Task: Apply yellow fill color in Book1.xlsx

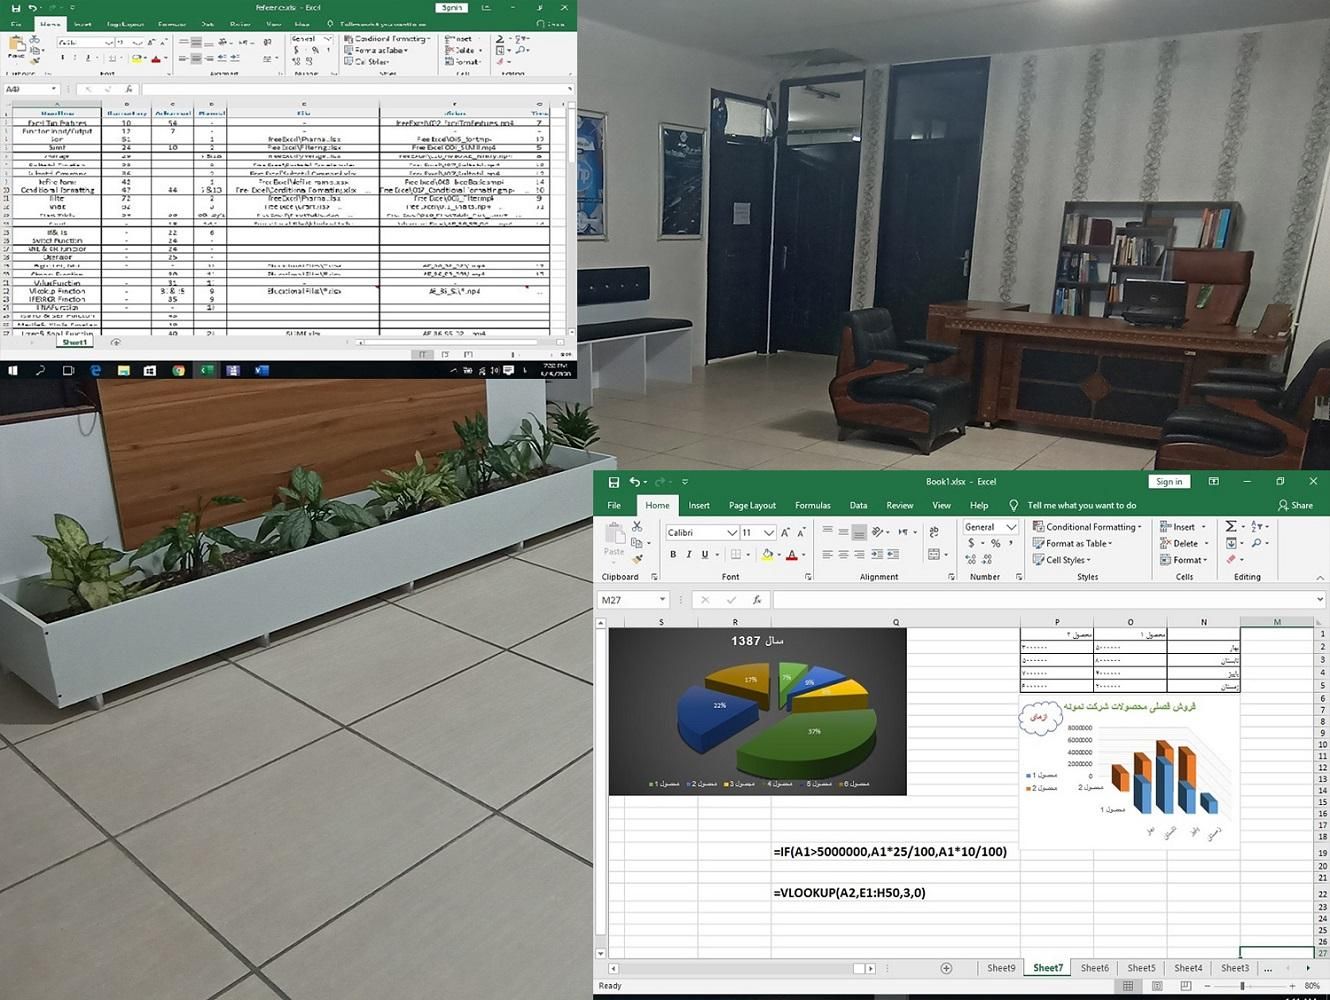Action: pyautogui.click(x=767, y=554)
